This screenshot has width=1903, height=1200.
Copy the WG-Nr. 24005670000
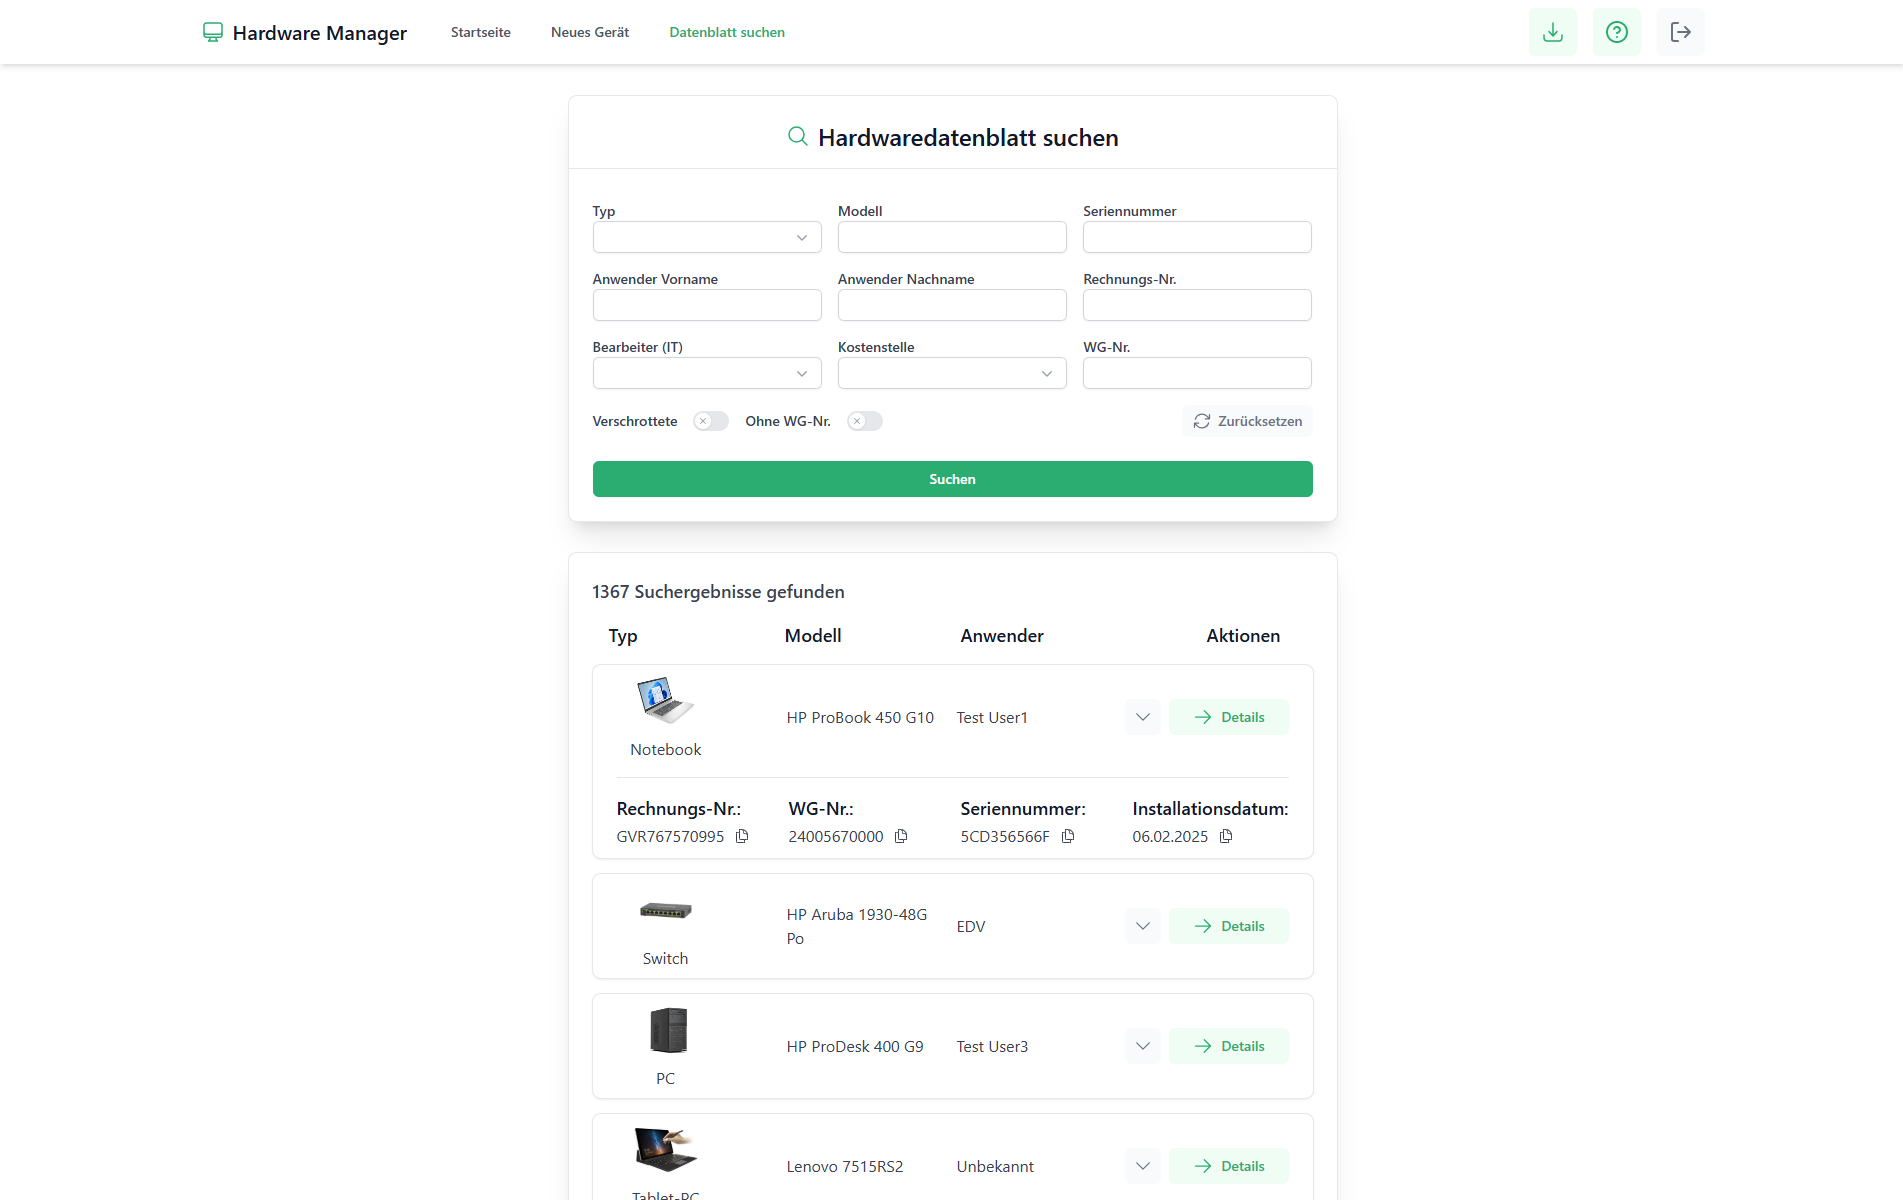click(900, 836)
